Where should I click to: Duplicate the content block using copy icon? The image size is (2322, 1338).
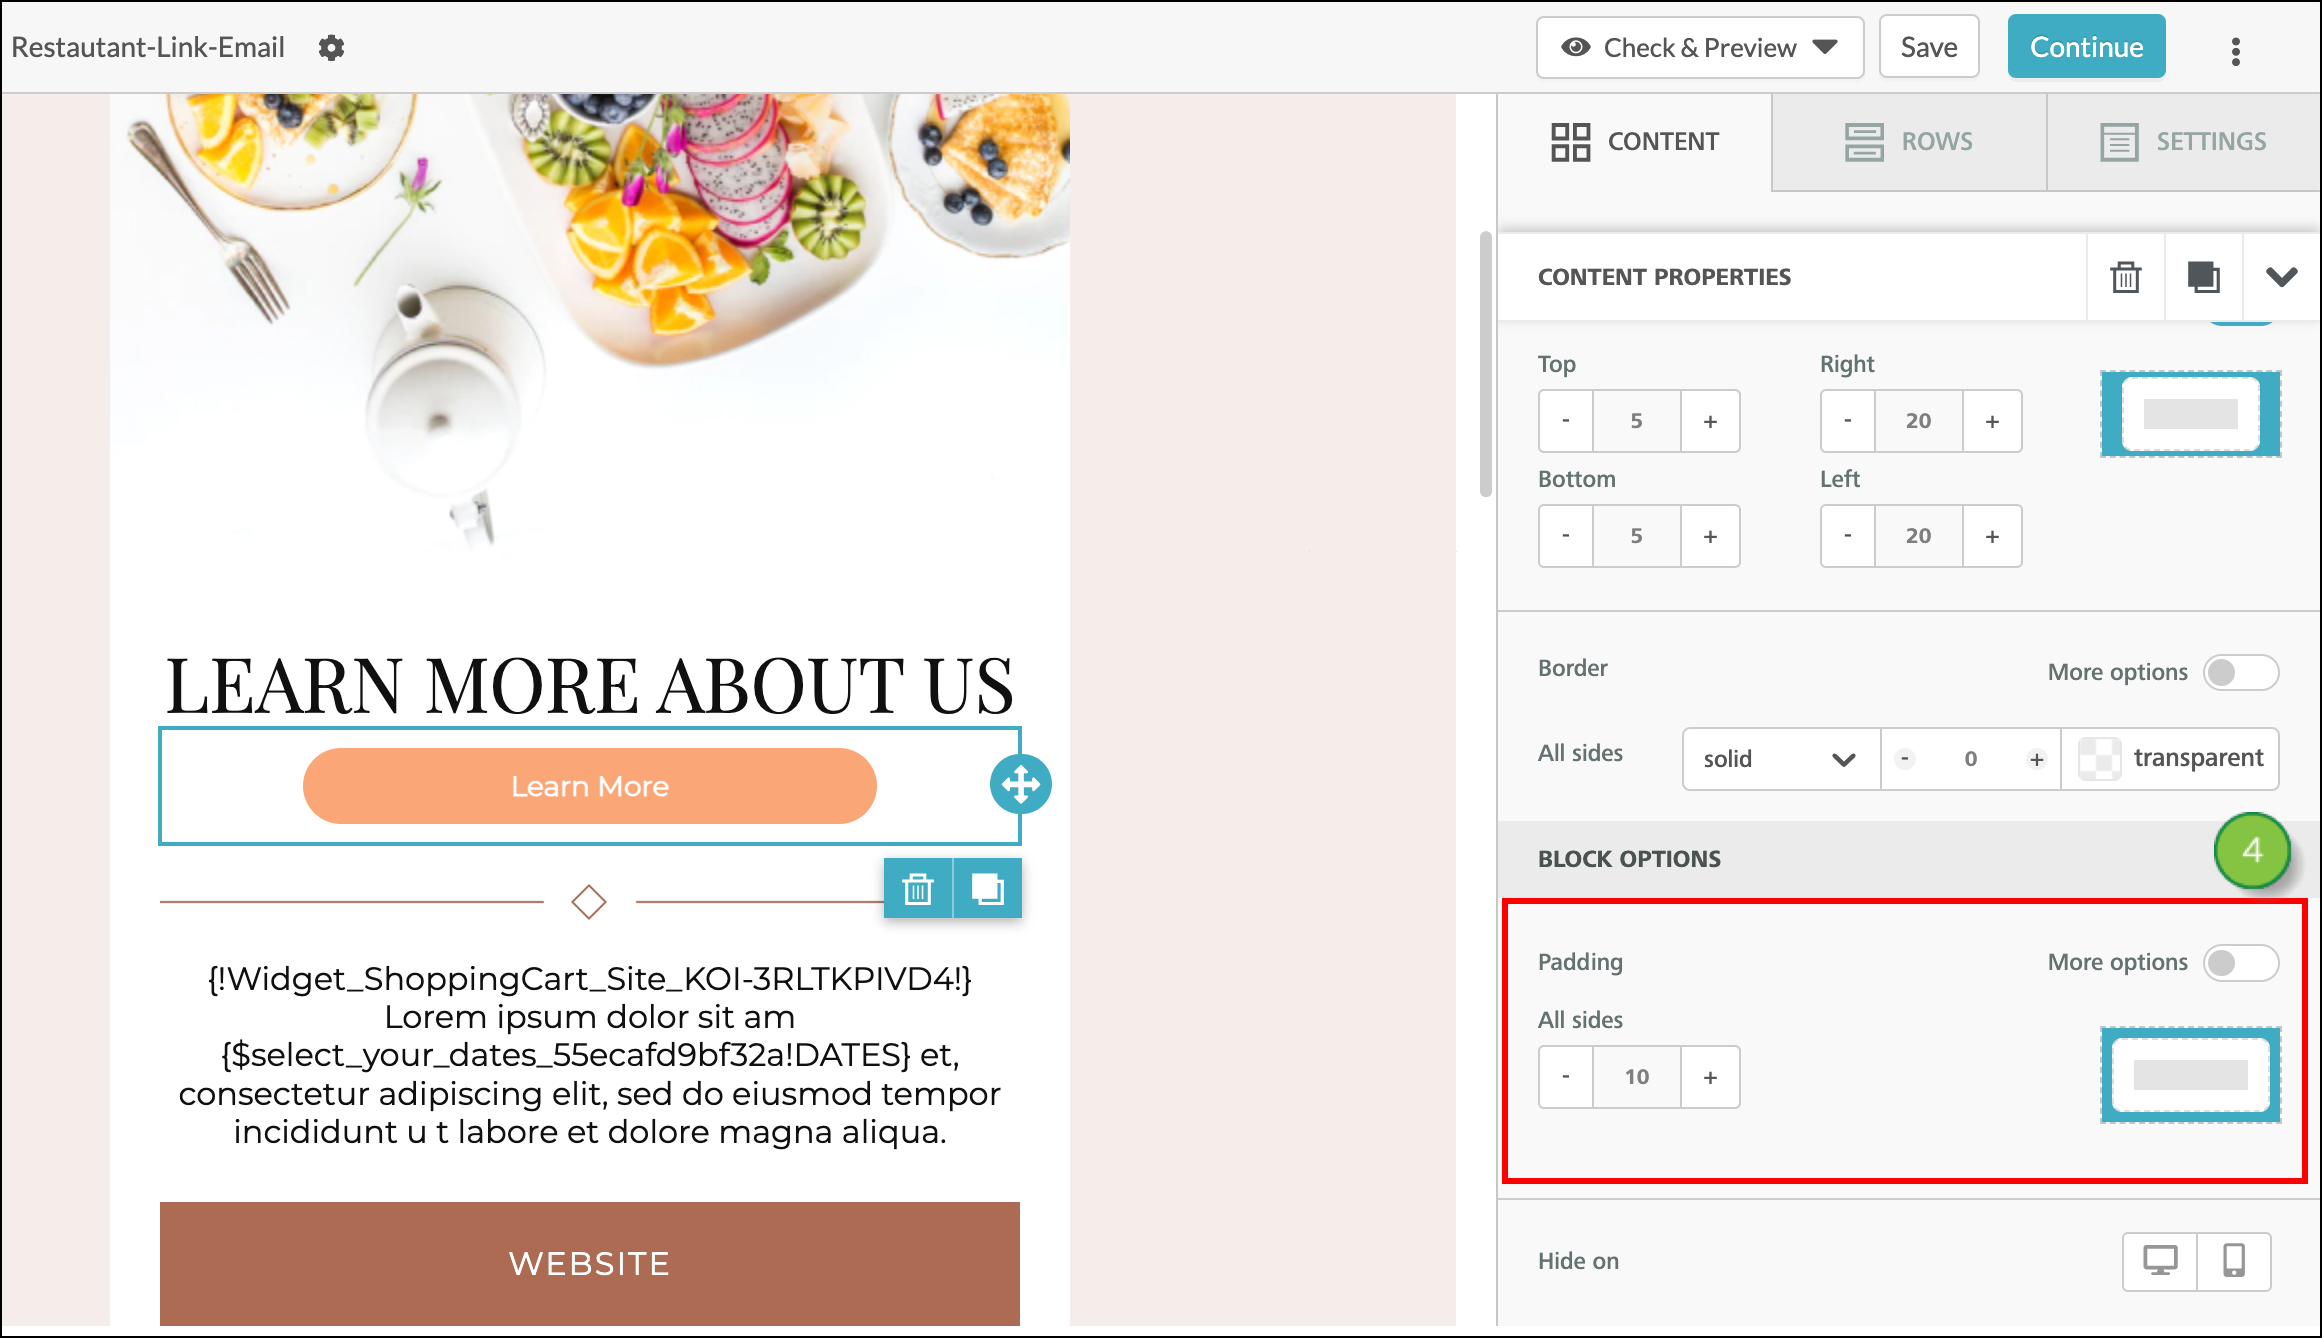click(2203, 277)
